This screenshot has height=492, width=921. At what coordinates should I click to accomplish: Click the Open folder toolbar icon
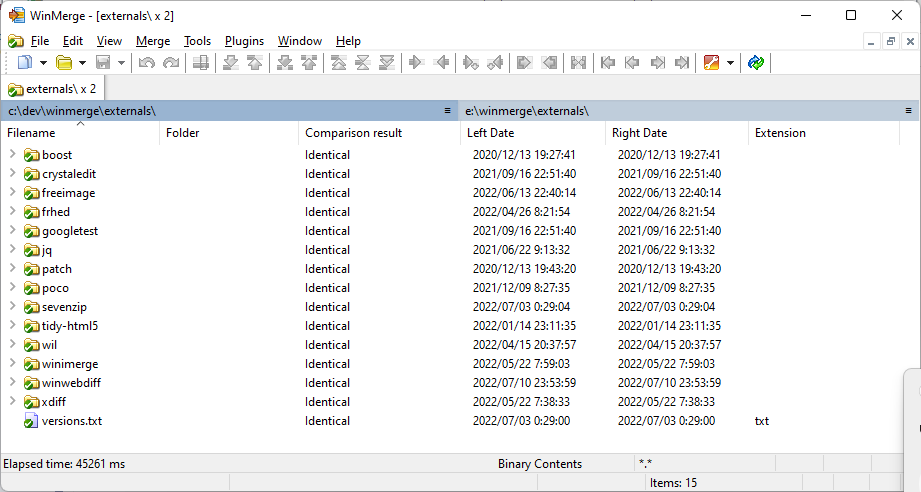[63, 62]
